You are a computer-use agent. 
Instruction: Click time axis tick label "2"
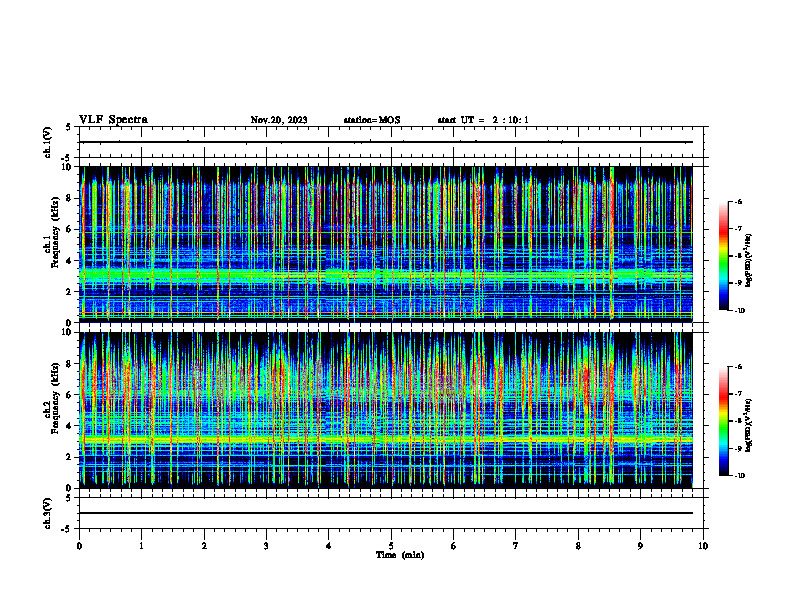click(204, 546)
